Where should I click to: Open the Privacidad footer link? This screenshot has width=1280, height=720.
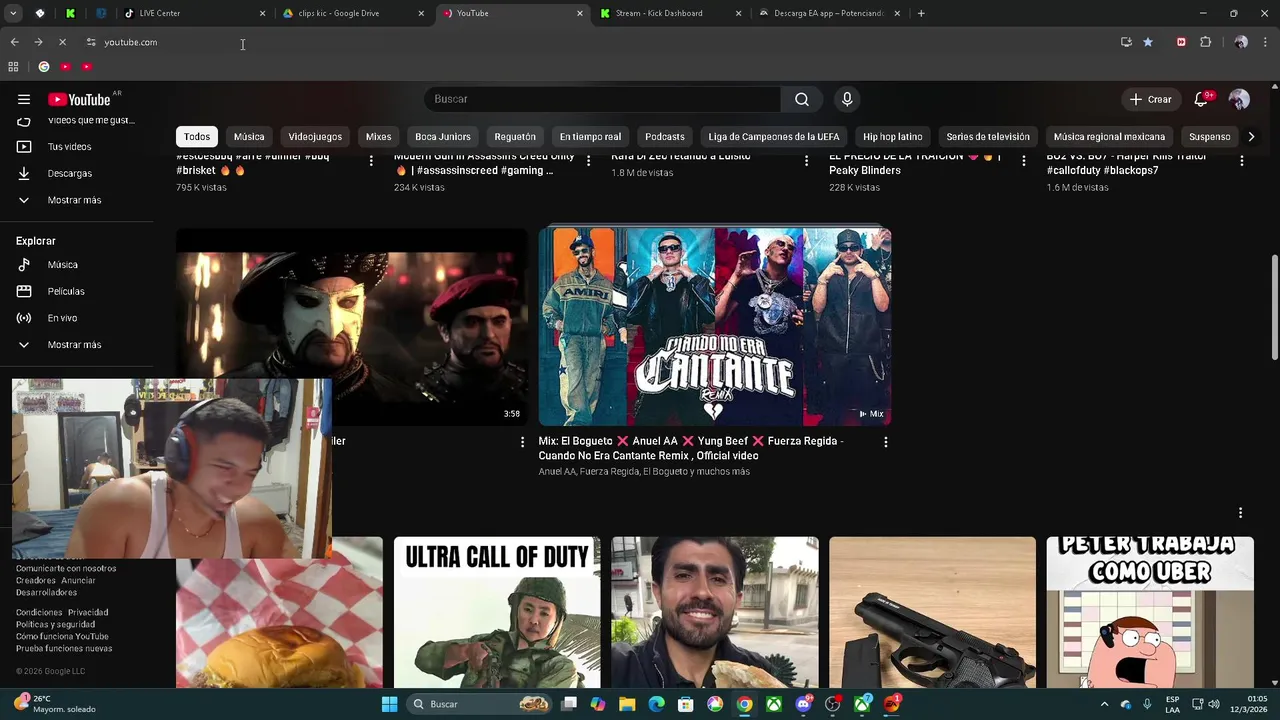88,612
